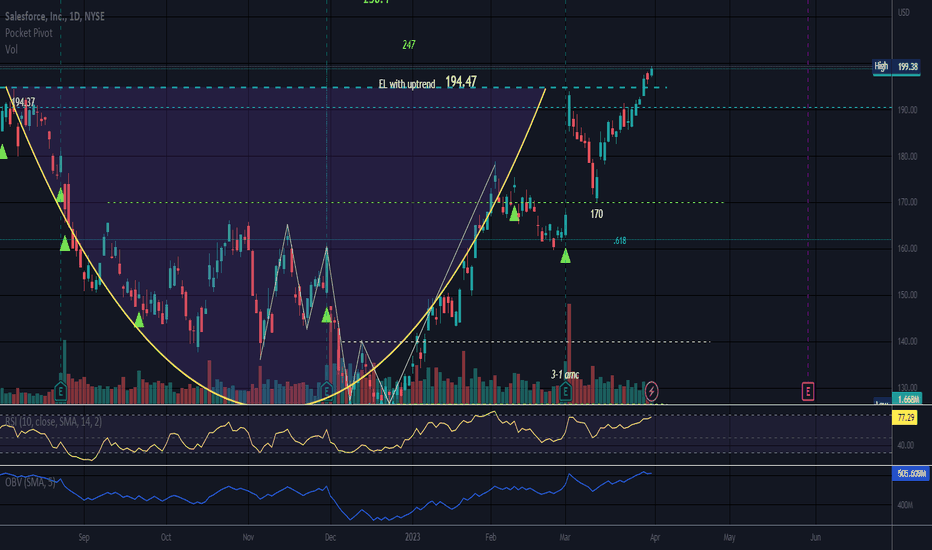The image size is (932, 550).
Task: Click the May date axis label
Action: 729,537
